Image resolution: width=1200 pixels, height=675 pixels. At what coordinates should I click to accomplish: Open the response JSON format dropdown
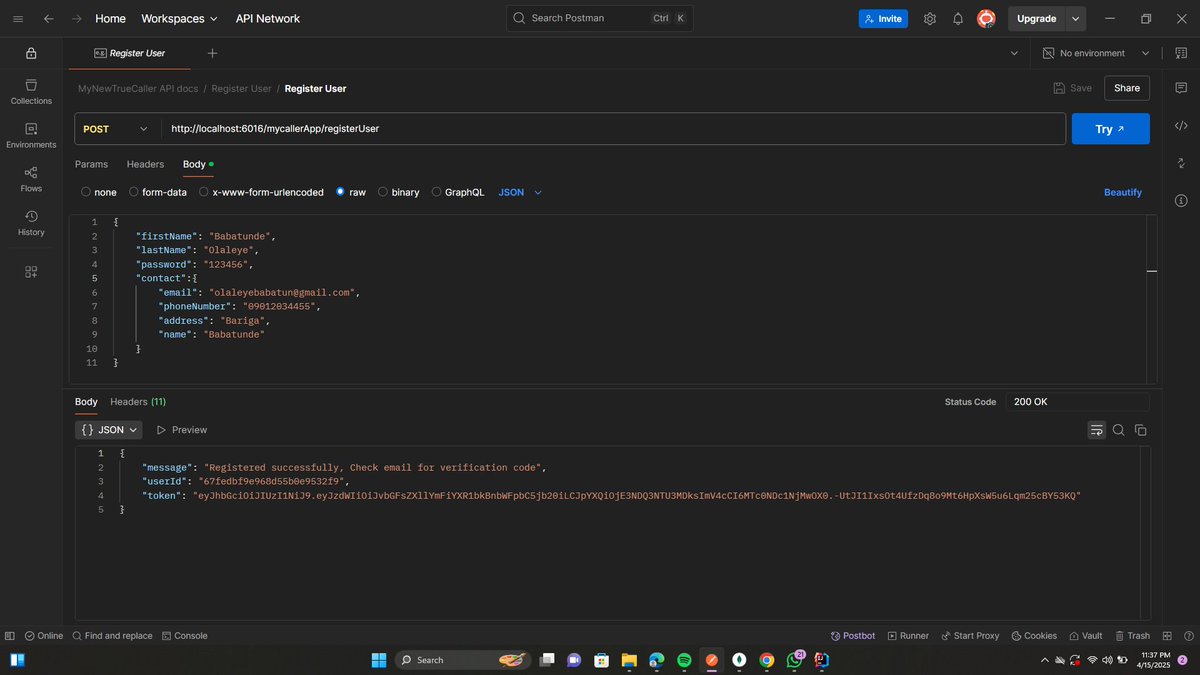[109, 430]
